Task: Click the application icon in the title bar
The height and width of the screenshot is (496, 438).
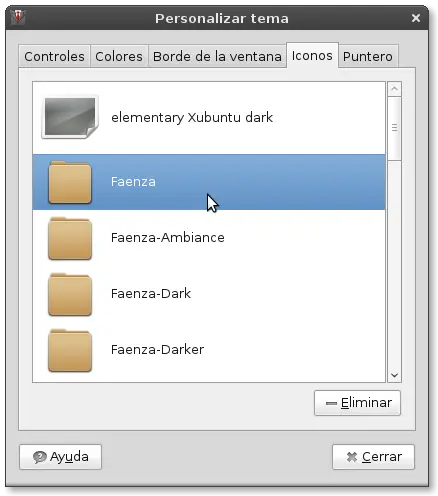Action: (x=18, y=17)
